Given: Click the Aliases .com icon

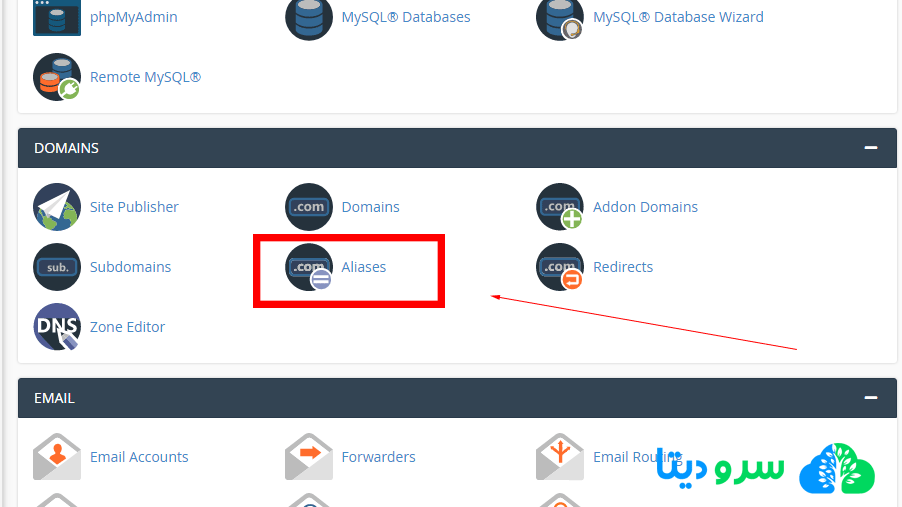Looking at the screenshot, I should point(309,267).
